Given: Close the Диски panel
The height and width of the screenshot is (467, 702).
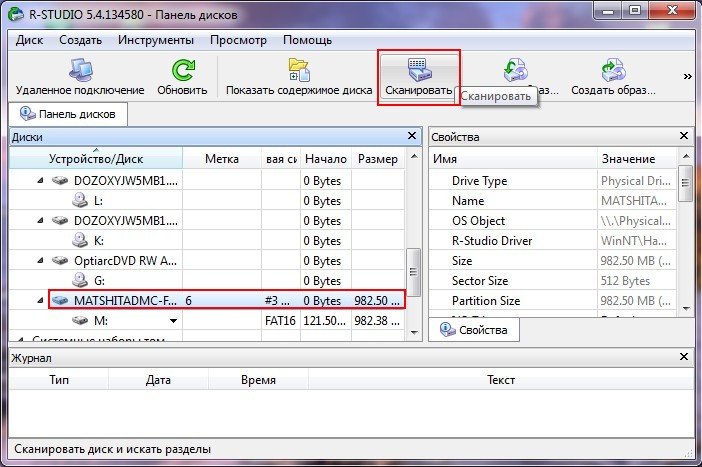Looking at the screenshot, I should click(412, 136).
